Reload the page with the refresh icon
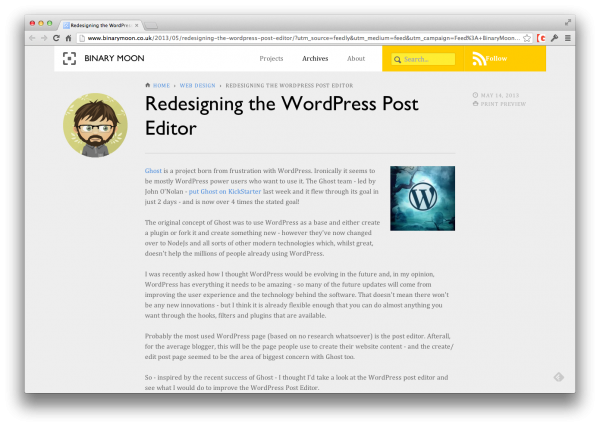Viewport: 600px width, 427px height. (x=56, y=38)
